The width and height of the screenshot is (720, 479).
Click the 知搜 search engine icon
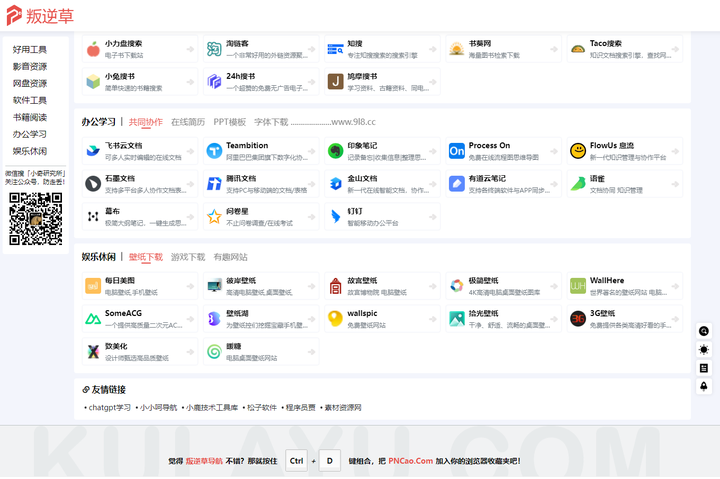click(336, 49)
